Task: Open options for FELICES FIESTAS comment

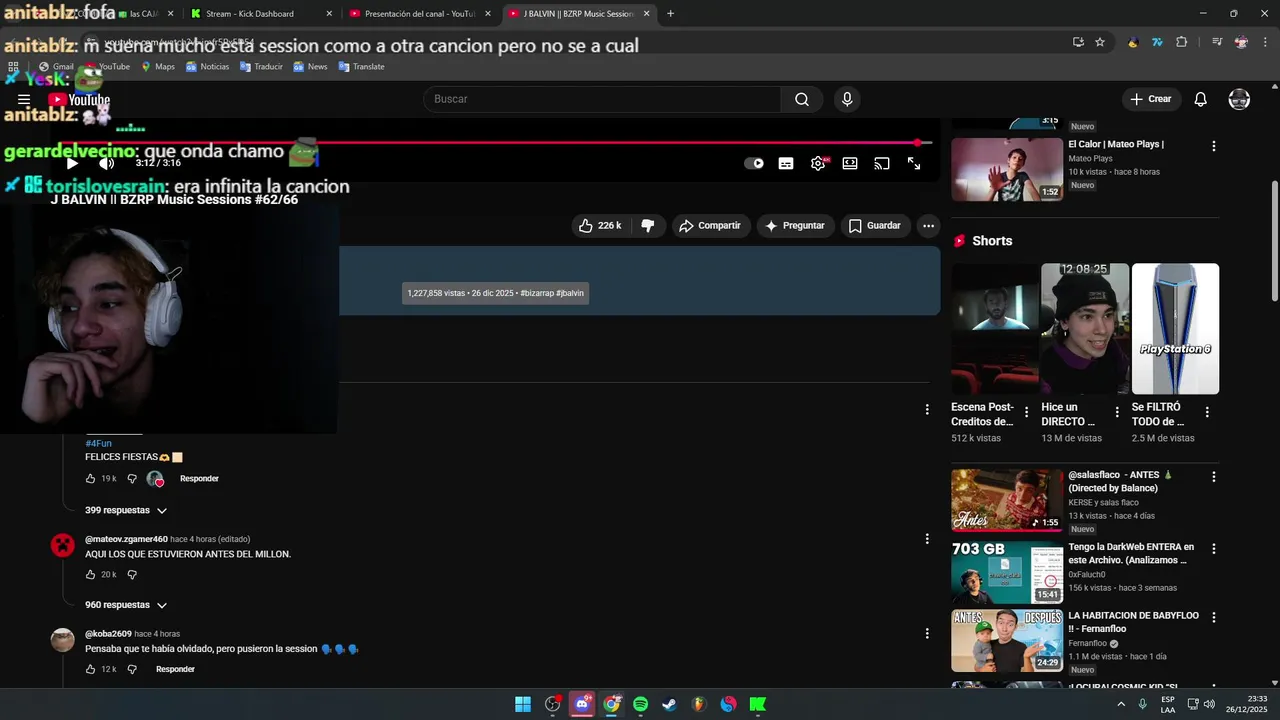Action: [x=927, y=409]
